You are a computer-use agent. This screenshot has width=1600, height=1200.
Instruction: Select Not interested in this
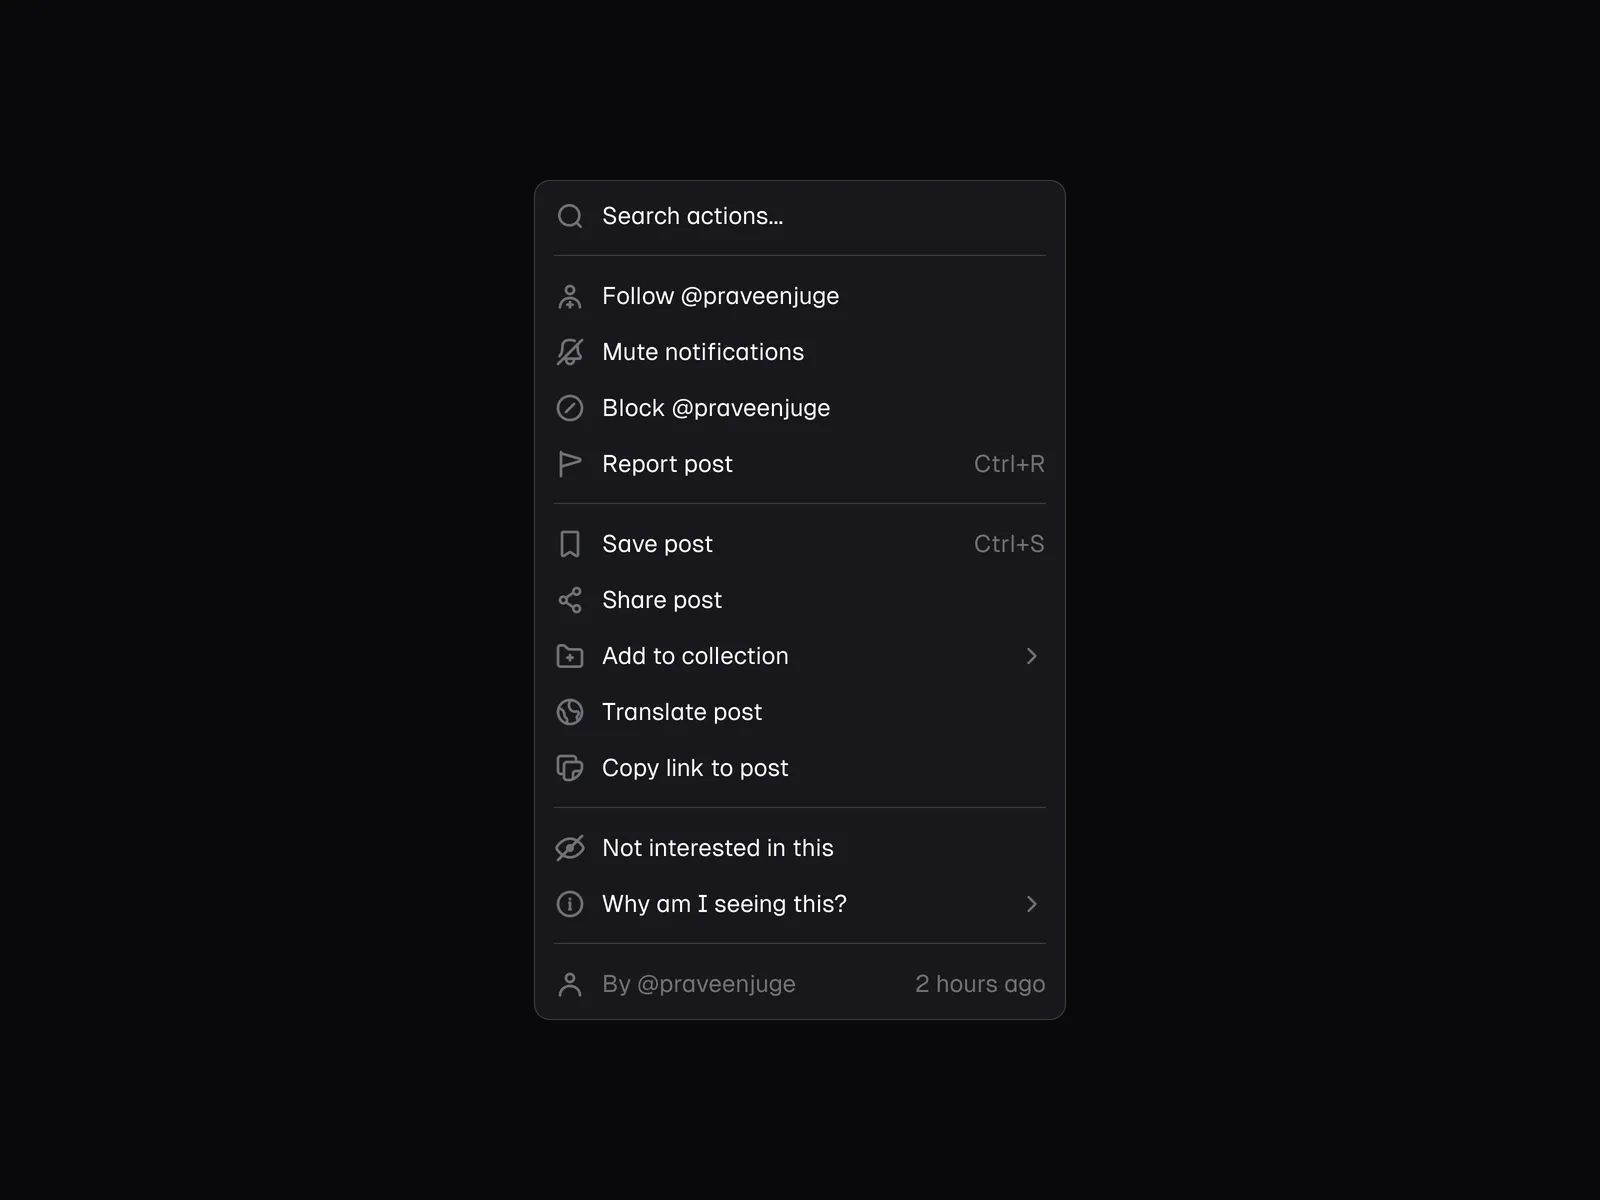point(717,848)
